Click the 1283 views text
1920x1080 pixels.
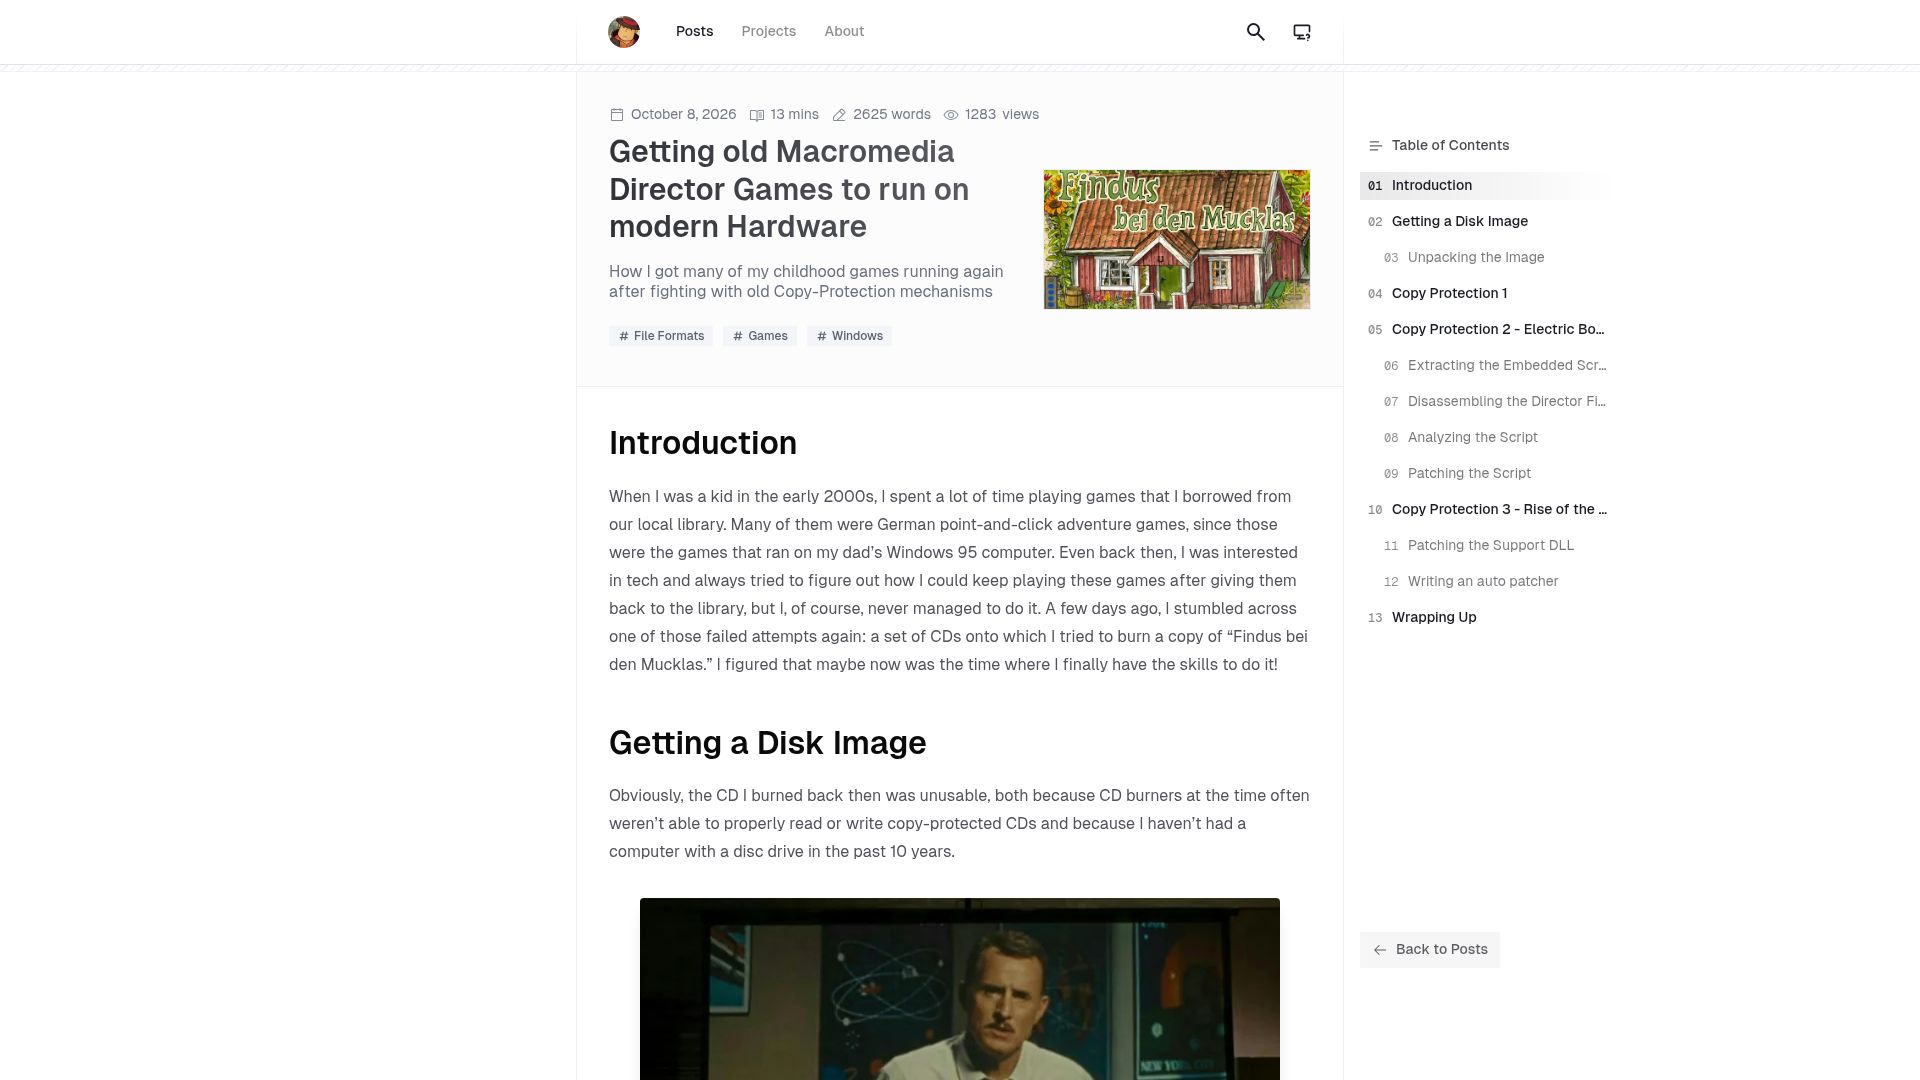(1002, 115)
